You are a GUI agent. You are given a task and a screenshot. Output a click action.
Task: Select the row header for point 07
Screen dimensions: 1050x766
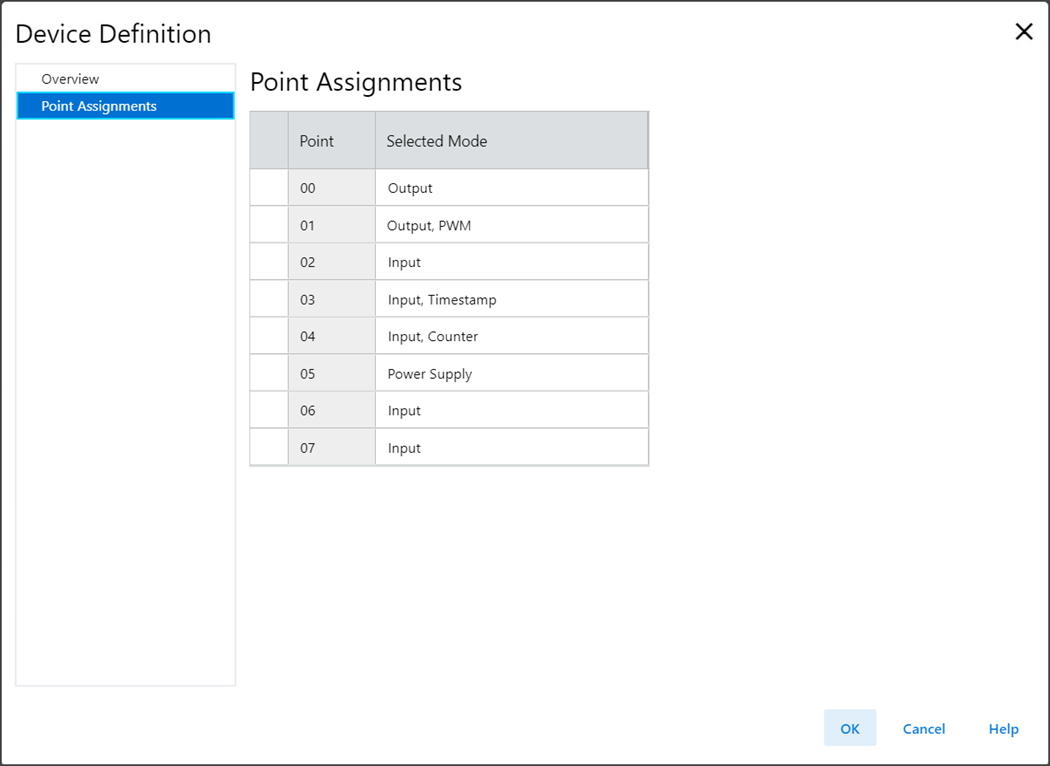tap(268, 448)
